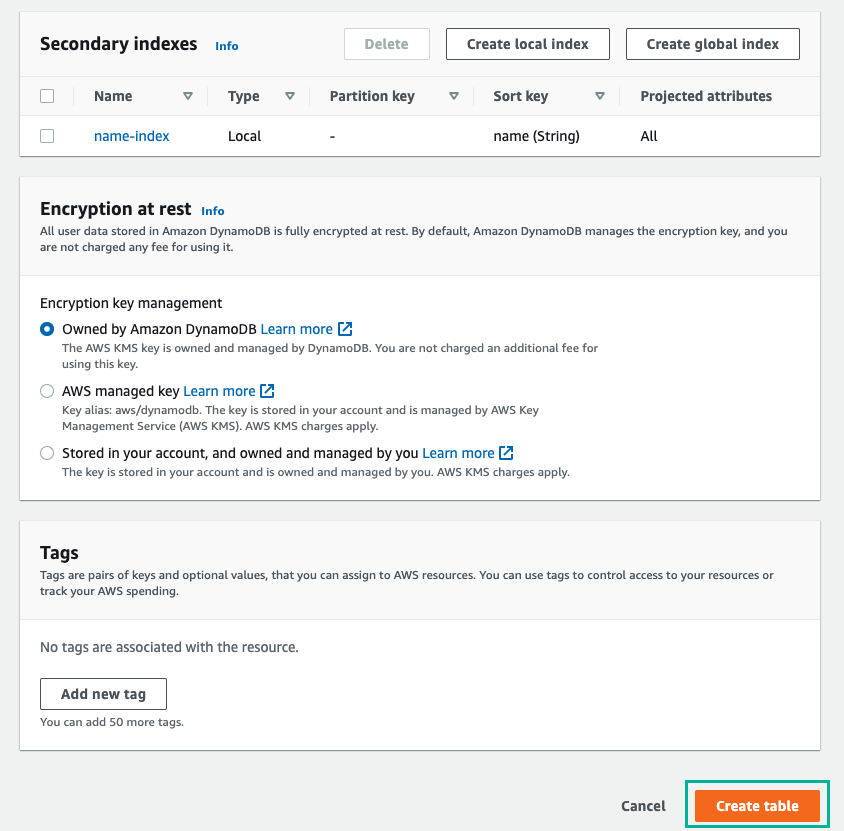Choose AWS managed key radio option
Image resolution: width=844 pixels, height=831 pixels.
(47, 391)
